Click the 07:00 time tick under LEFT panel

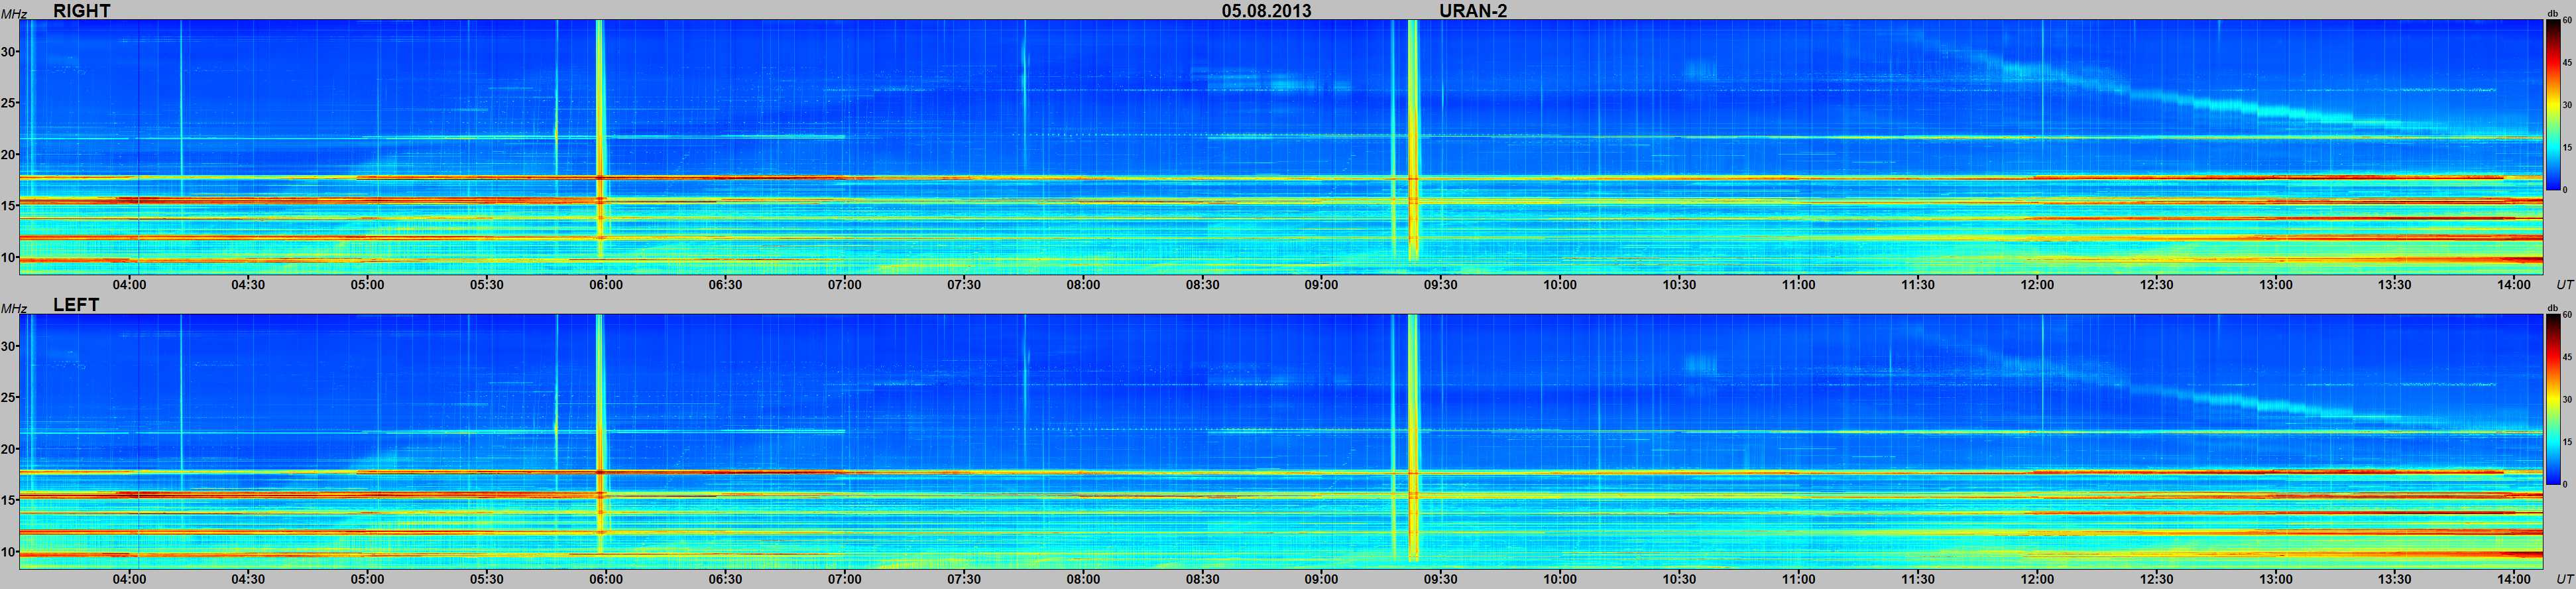click(x=844, y=579)
